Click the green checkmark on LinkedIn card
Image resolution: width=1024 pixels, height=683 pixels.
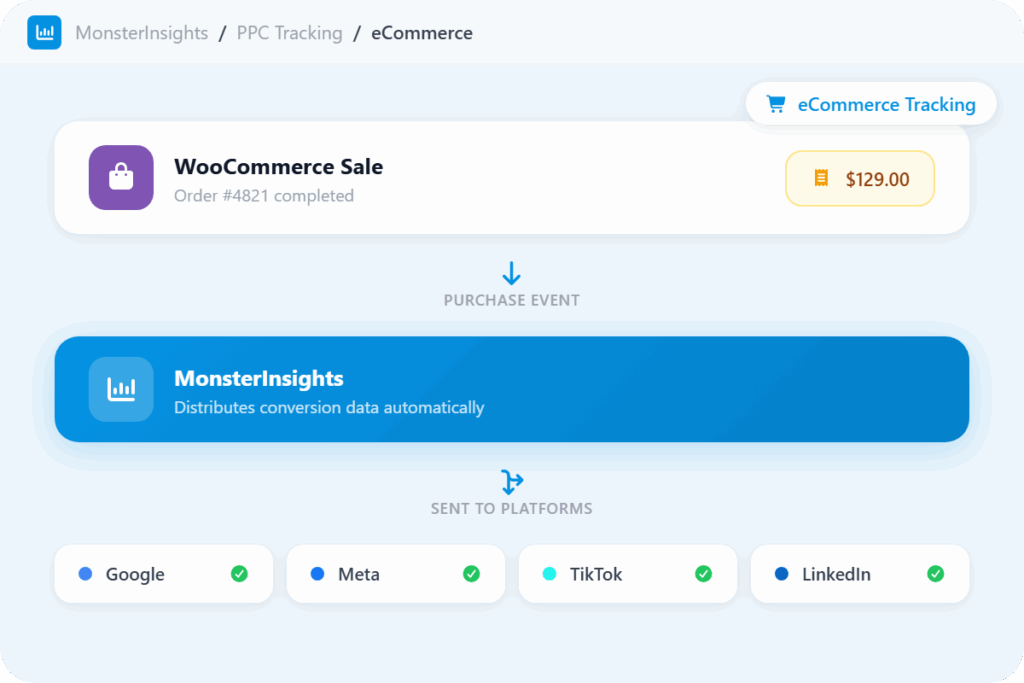point(935,574)
